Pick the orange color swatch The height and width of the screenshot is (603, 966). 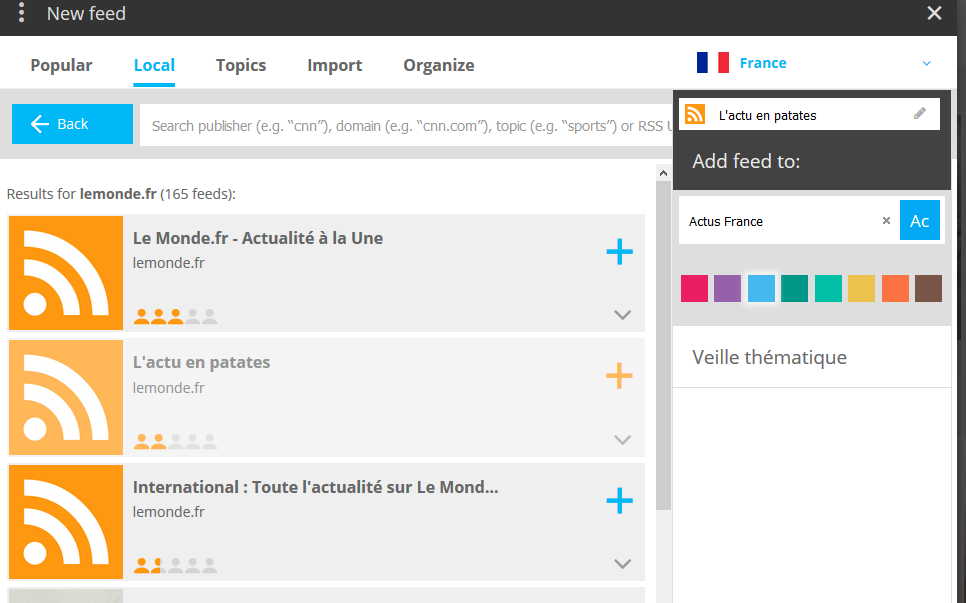point(895,288)
